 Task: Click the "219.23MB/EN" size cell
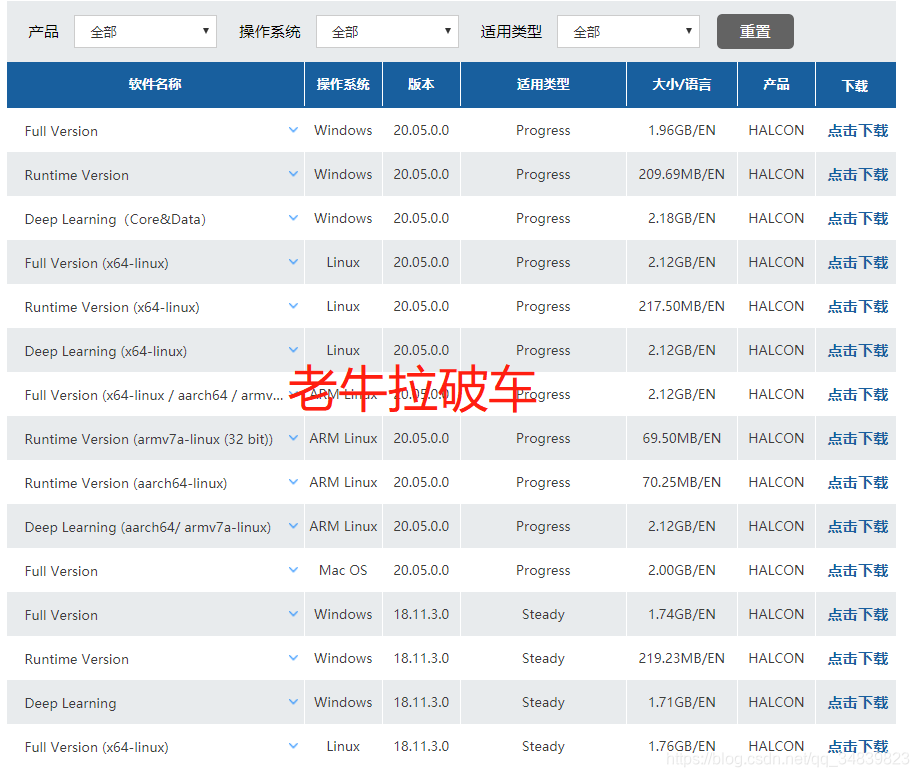pos(682,657)
